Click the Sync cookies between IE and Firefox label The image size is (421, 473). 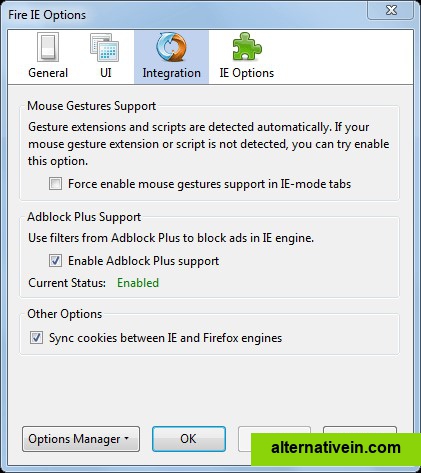point(166,338)
